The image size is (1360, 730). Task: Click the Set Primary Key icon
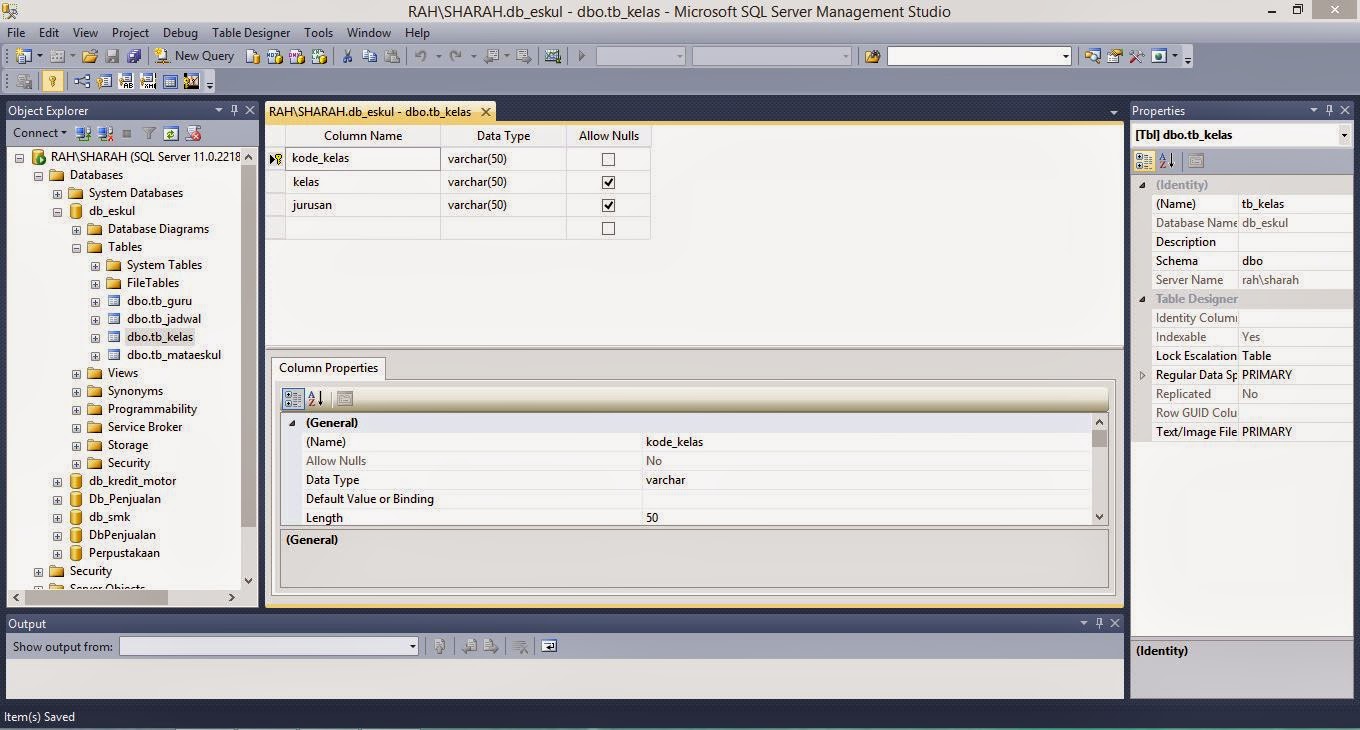click(53, 81)
